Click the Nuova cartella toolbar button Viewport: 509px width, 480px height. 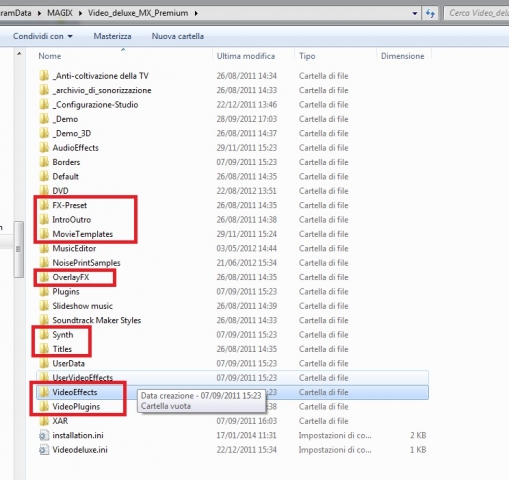click(178, 36)
